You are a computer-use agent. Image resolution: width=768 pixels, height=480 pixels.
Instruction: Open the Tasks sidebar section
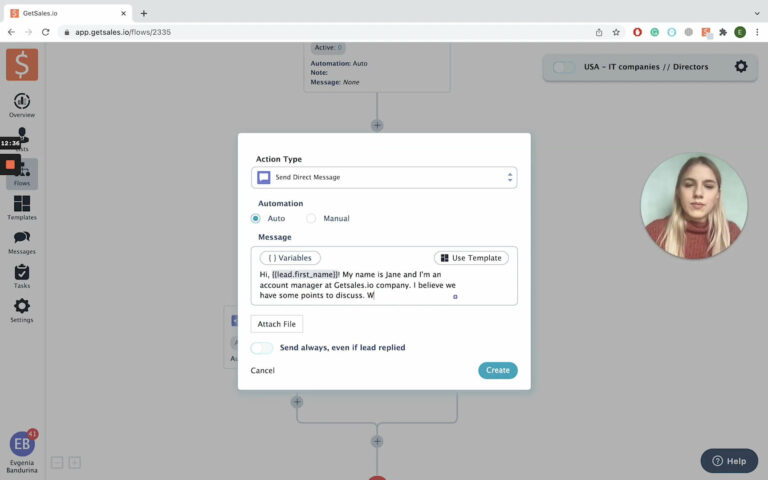coord(22,276)
